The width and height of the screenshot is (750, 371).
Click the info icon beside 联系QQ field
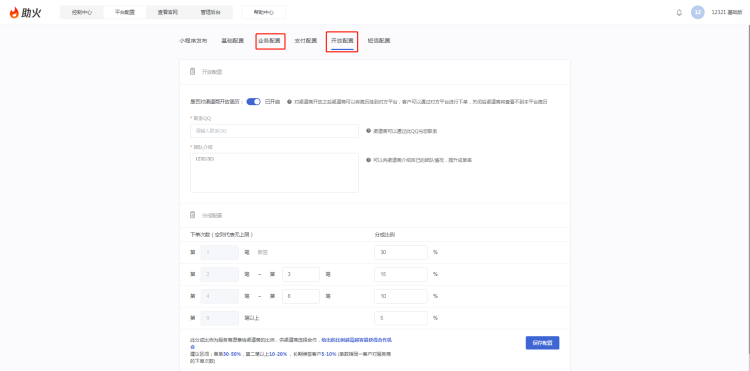click(368, 131)
